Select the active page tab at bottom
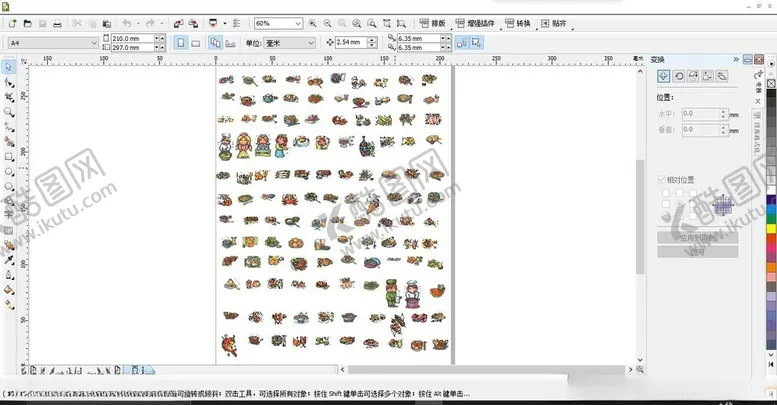Image resolution: width=777 pixels, height=405 pixels. [x=139, y=370]
